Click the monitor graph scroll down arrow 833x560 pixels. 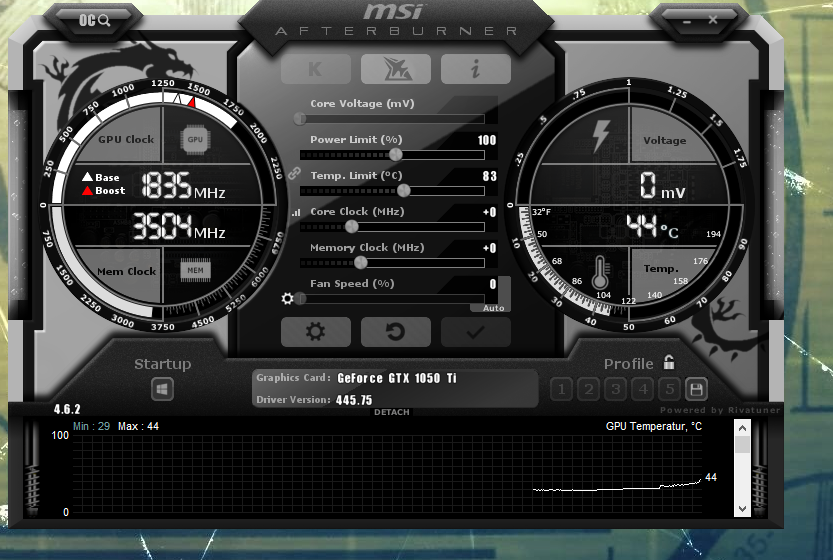[x=742, y=509]
